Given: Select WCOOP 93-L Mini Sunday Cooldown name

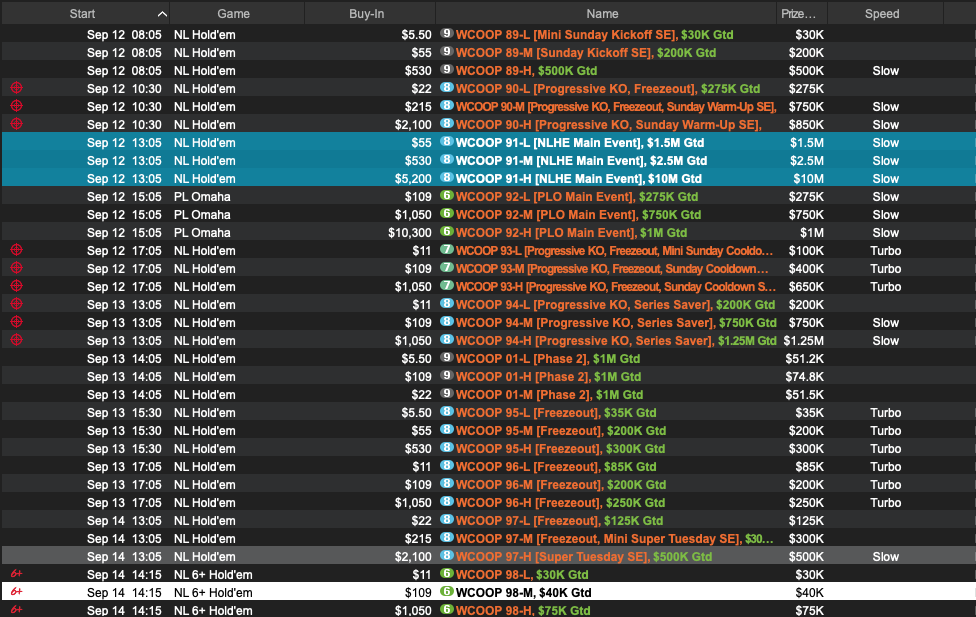Looking at the screenshot, I should 614,251.
